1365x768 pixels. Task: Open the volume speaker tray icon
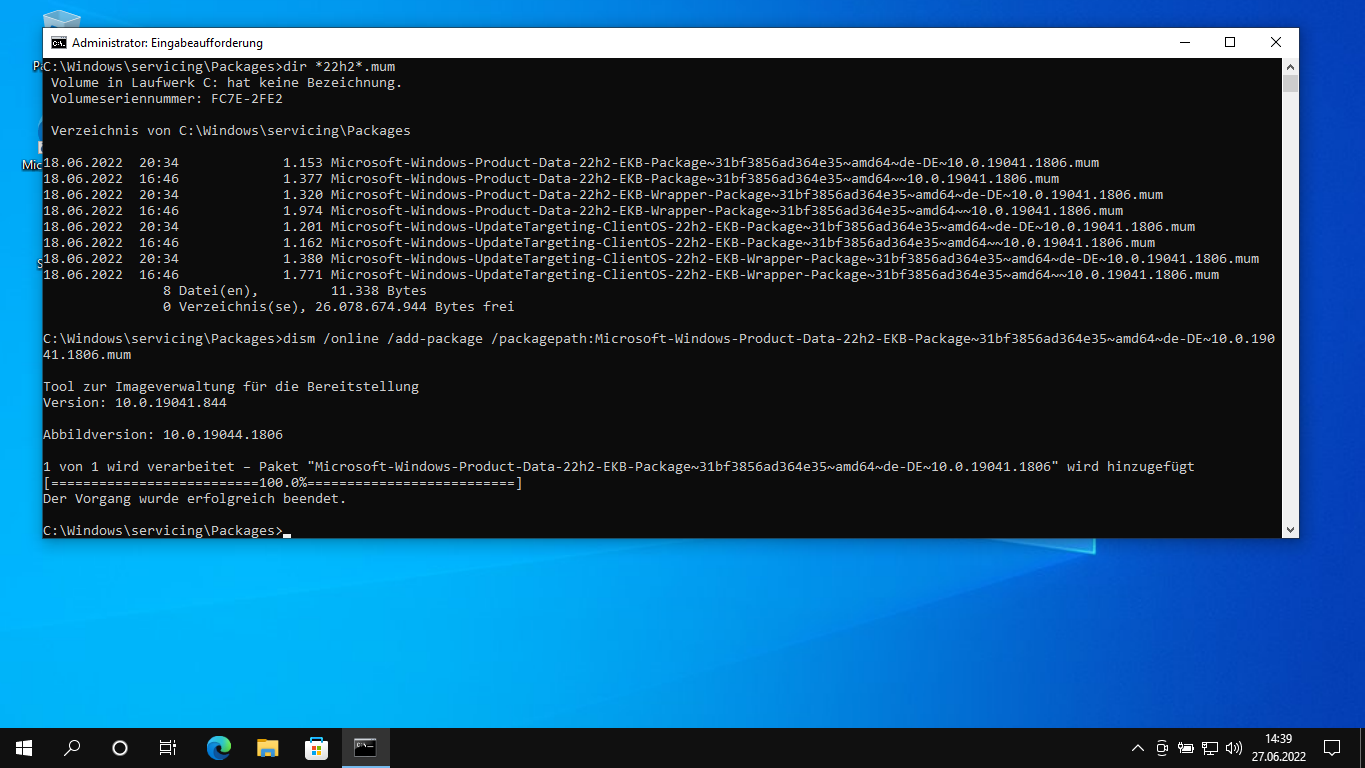(1234, 748)
